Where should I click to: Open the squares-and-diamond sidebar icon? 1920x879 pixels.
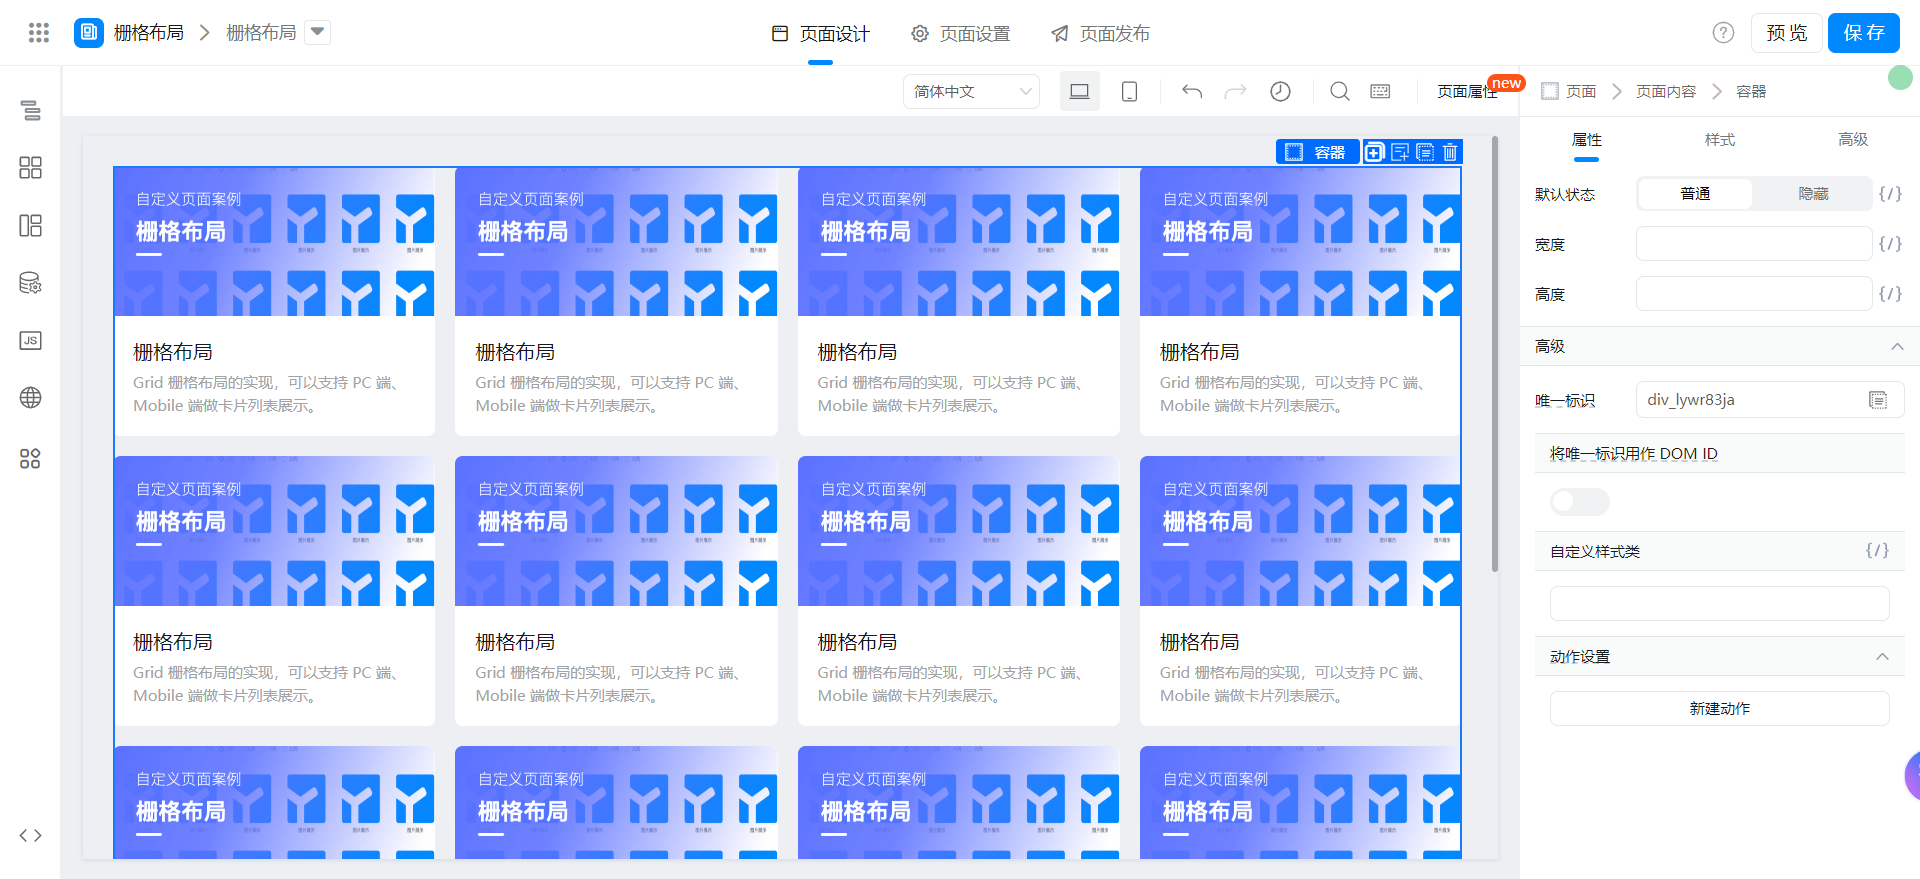click(31, 458)
